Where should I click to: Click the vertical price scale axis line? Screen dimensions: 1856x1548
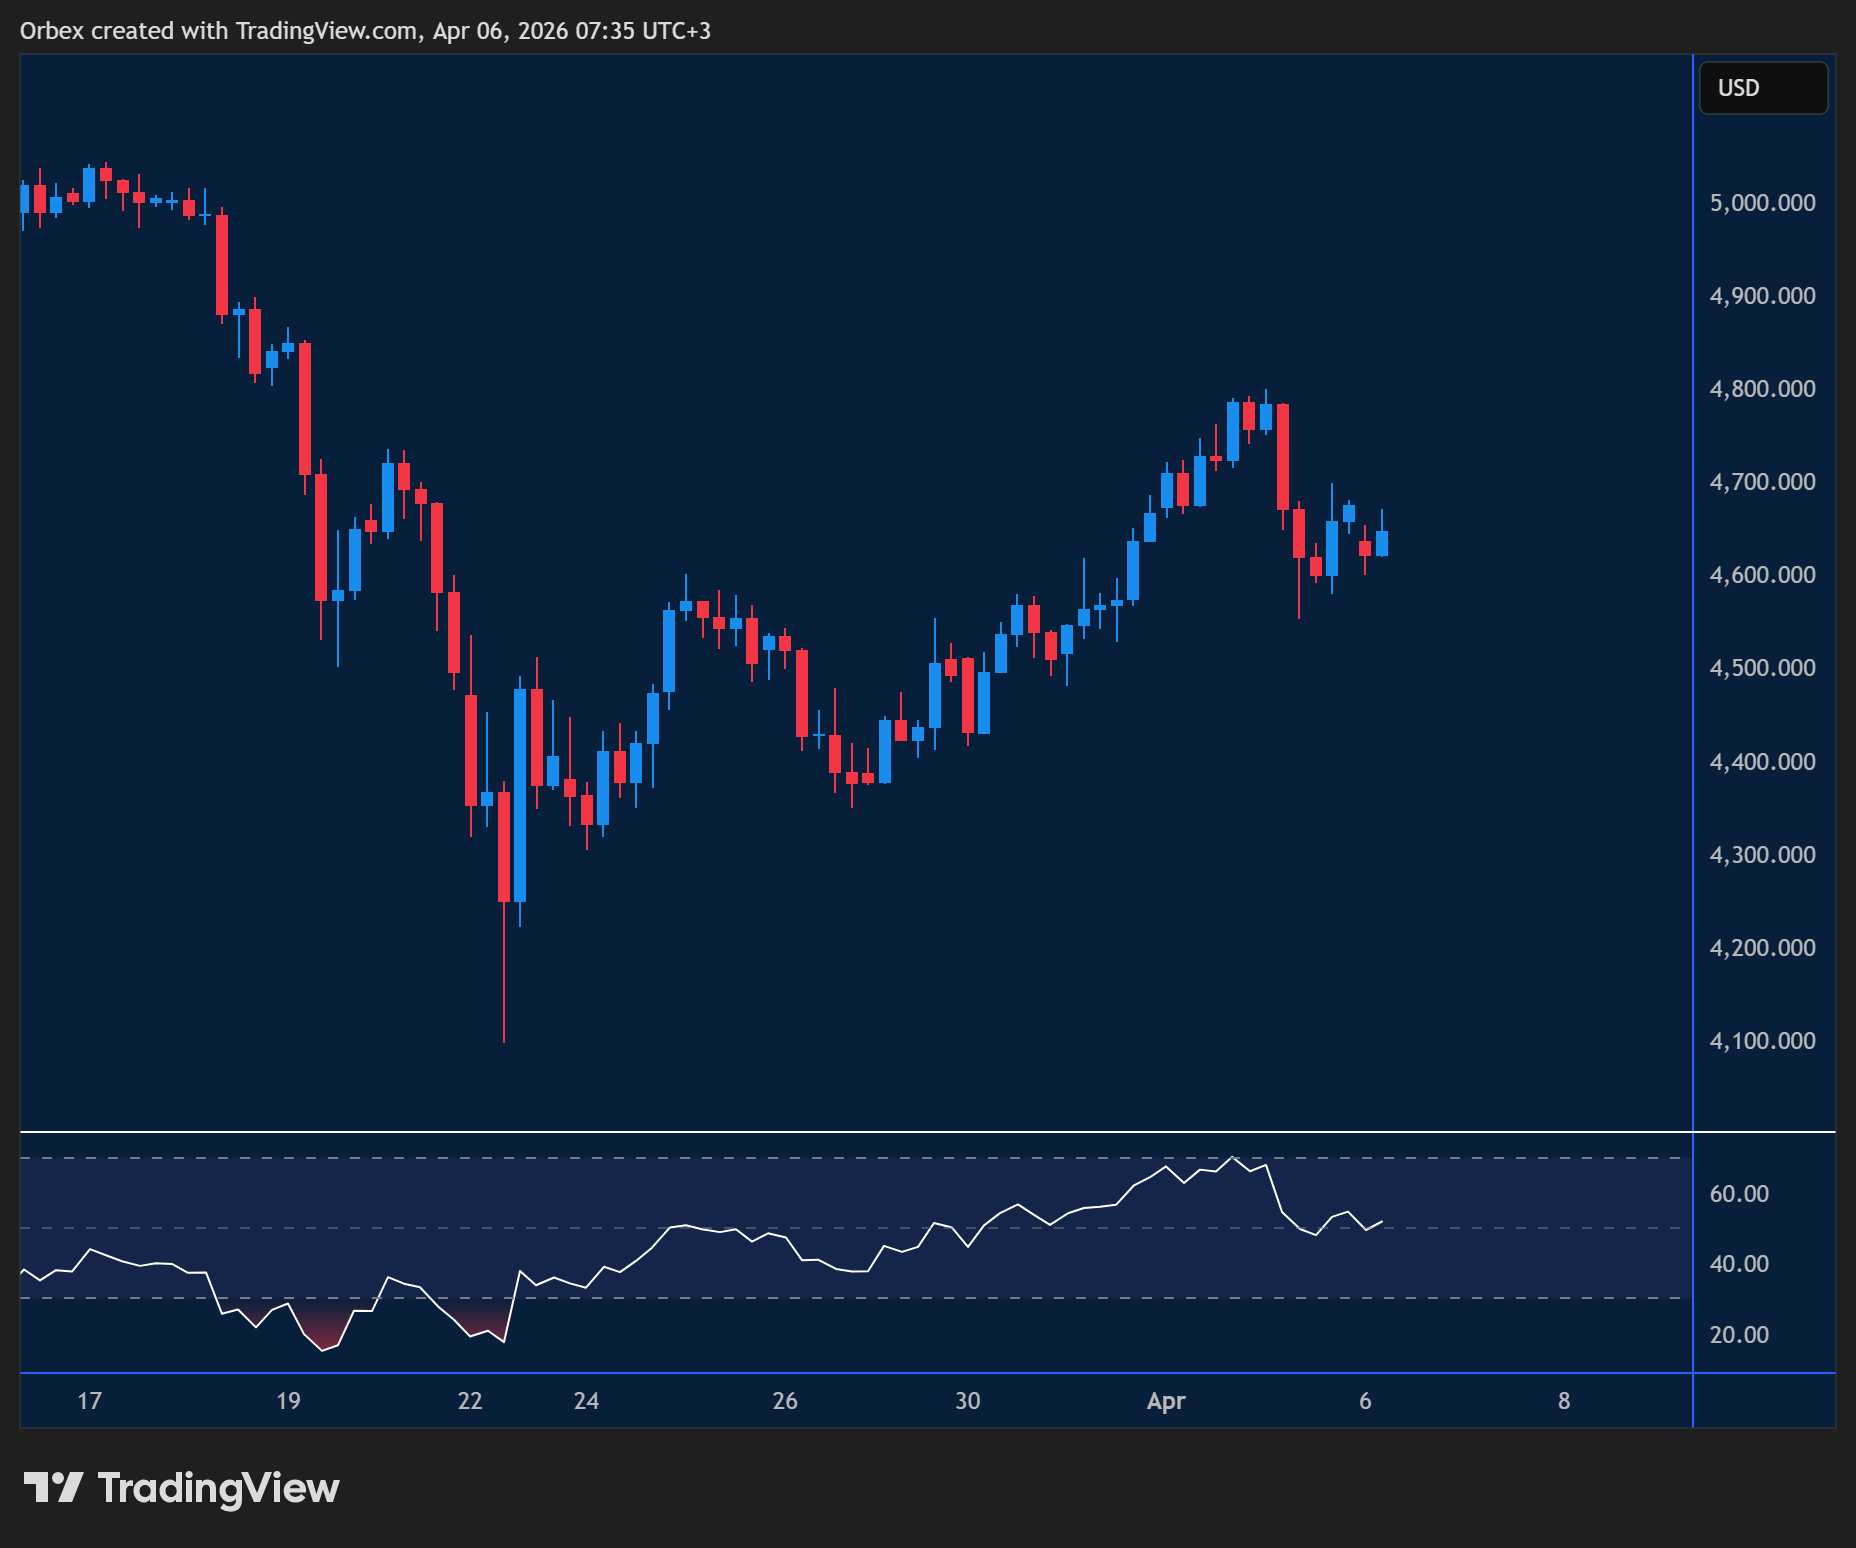point(1692,600)
